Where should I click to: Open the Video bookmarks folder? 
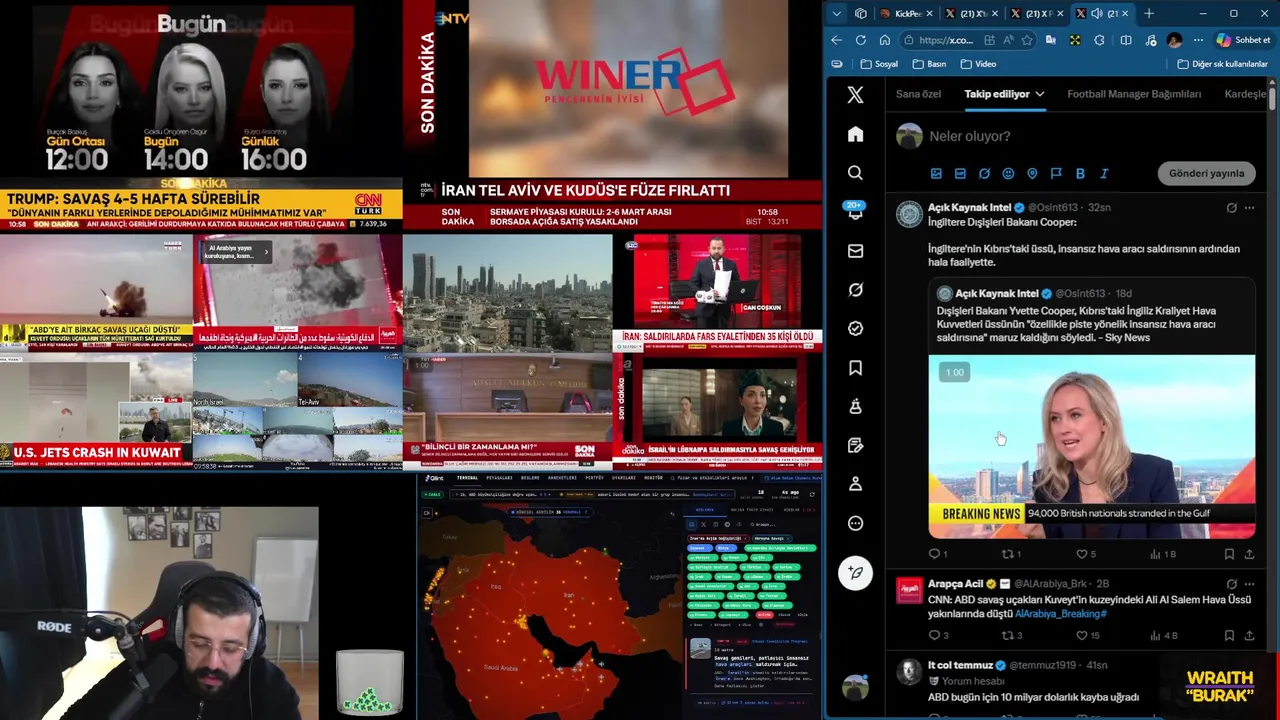pos(978,64)
